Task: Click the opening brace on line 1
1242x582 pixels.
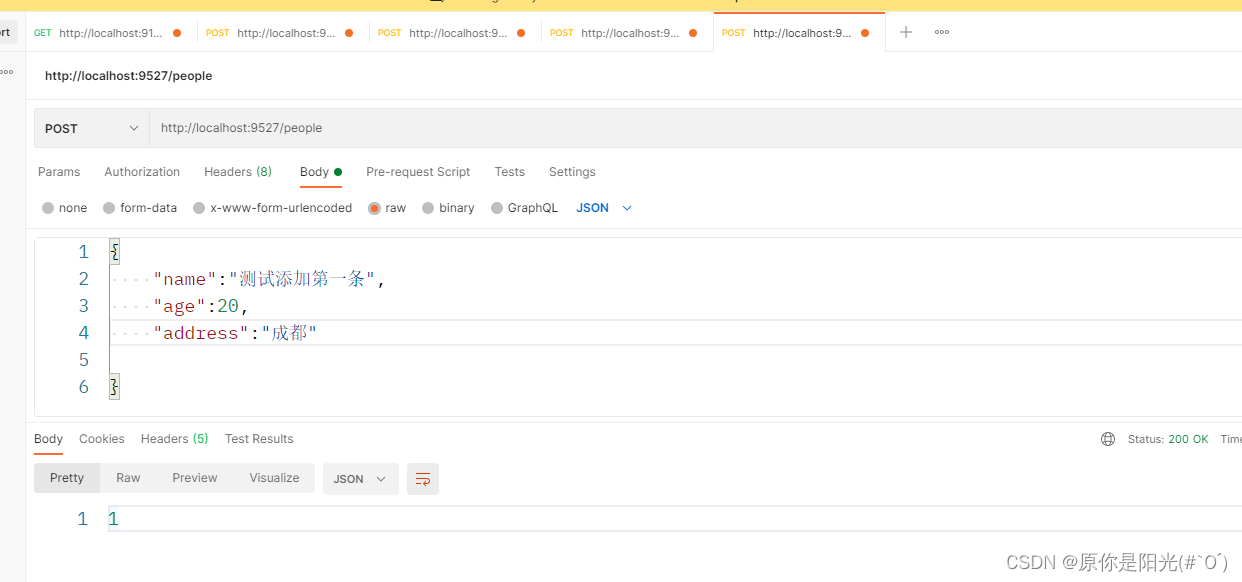Action: click(114, 252)
